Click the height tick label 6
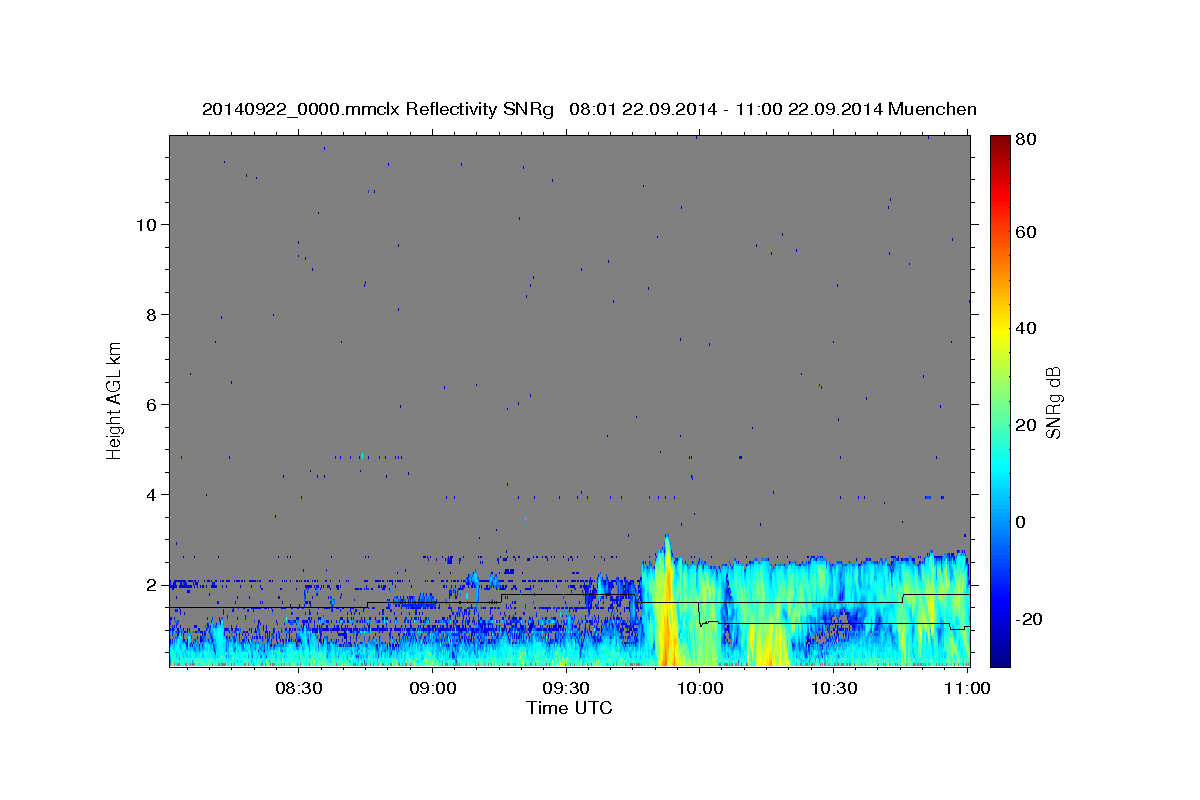The image size is (1200, 800). (x=152, y=404)
